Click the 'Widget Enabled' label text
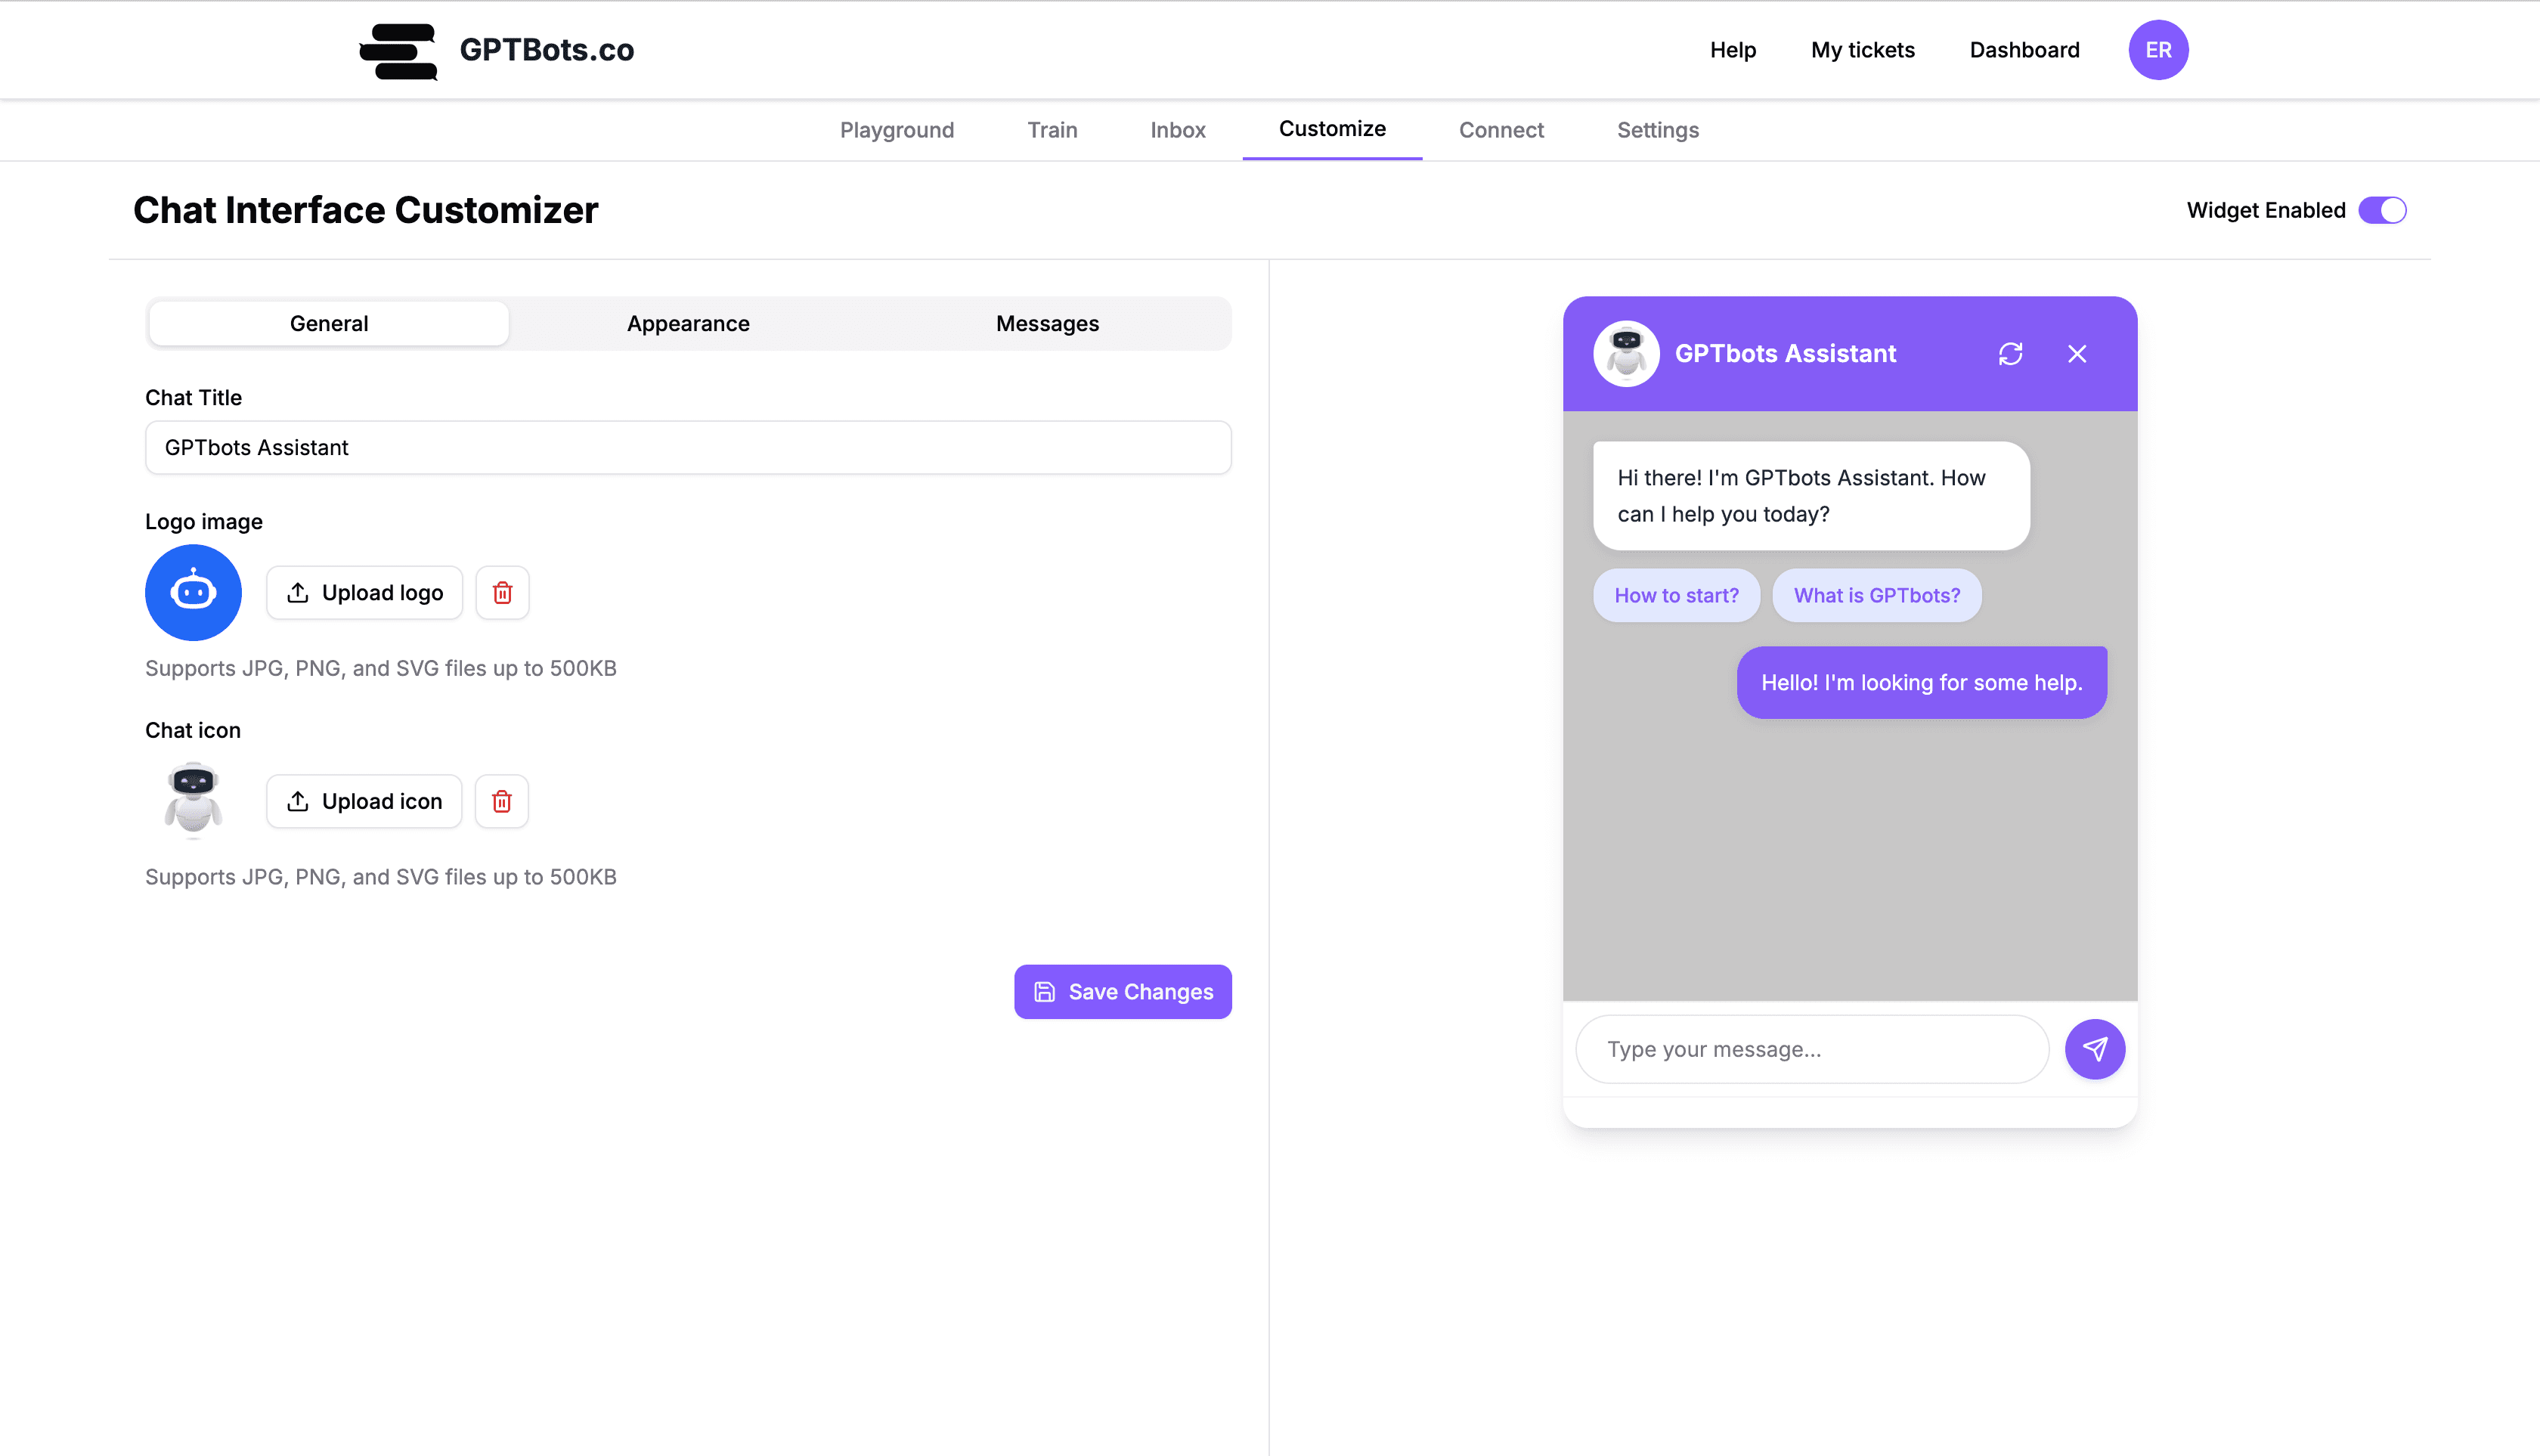Image resolution: width=2540 pixels, height=1456 pixels. [2266, 210]
